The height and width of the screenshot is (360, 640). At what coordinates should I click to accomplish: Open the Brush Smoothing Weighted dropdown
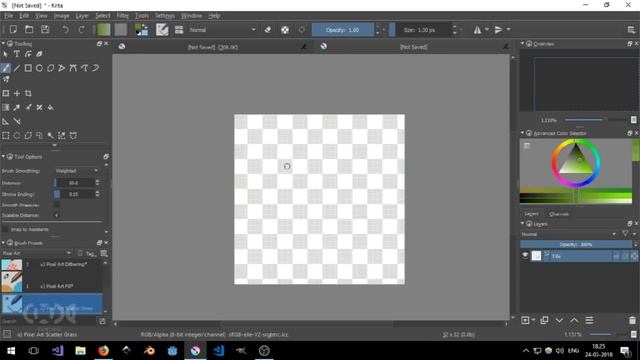pyautogui.click(x=77, y=171)
